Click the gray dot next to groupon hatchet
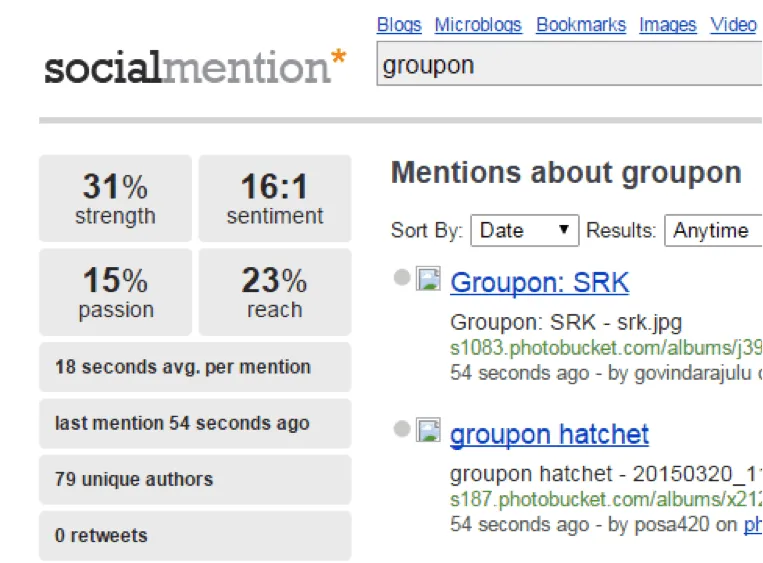Image resolution: width=763 pixels, height=563 pixels. click(x=402, y=430)
